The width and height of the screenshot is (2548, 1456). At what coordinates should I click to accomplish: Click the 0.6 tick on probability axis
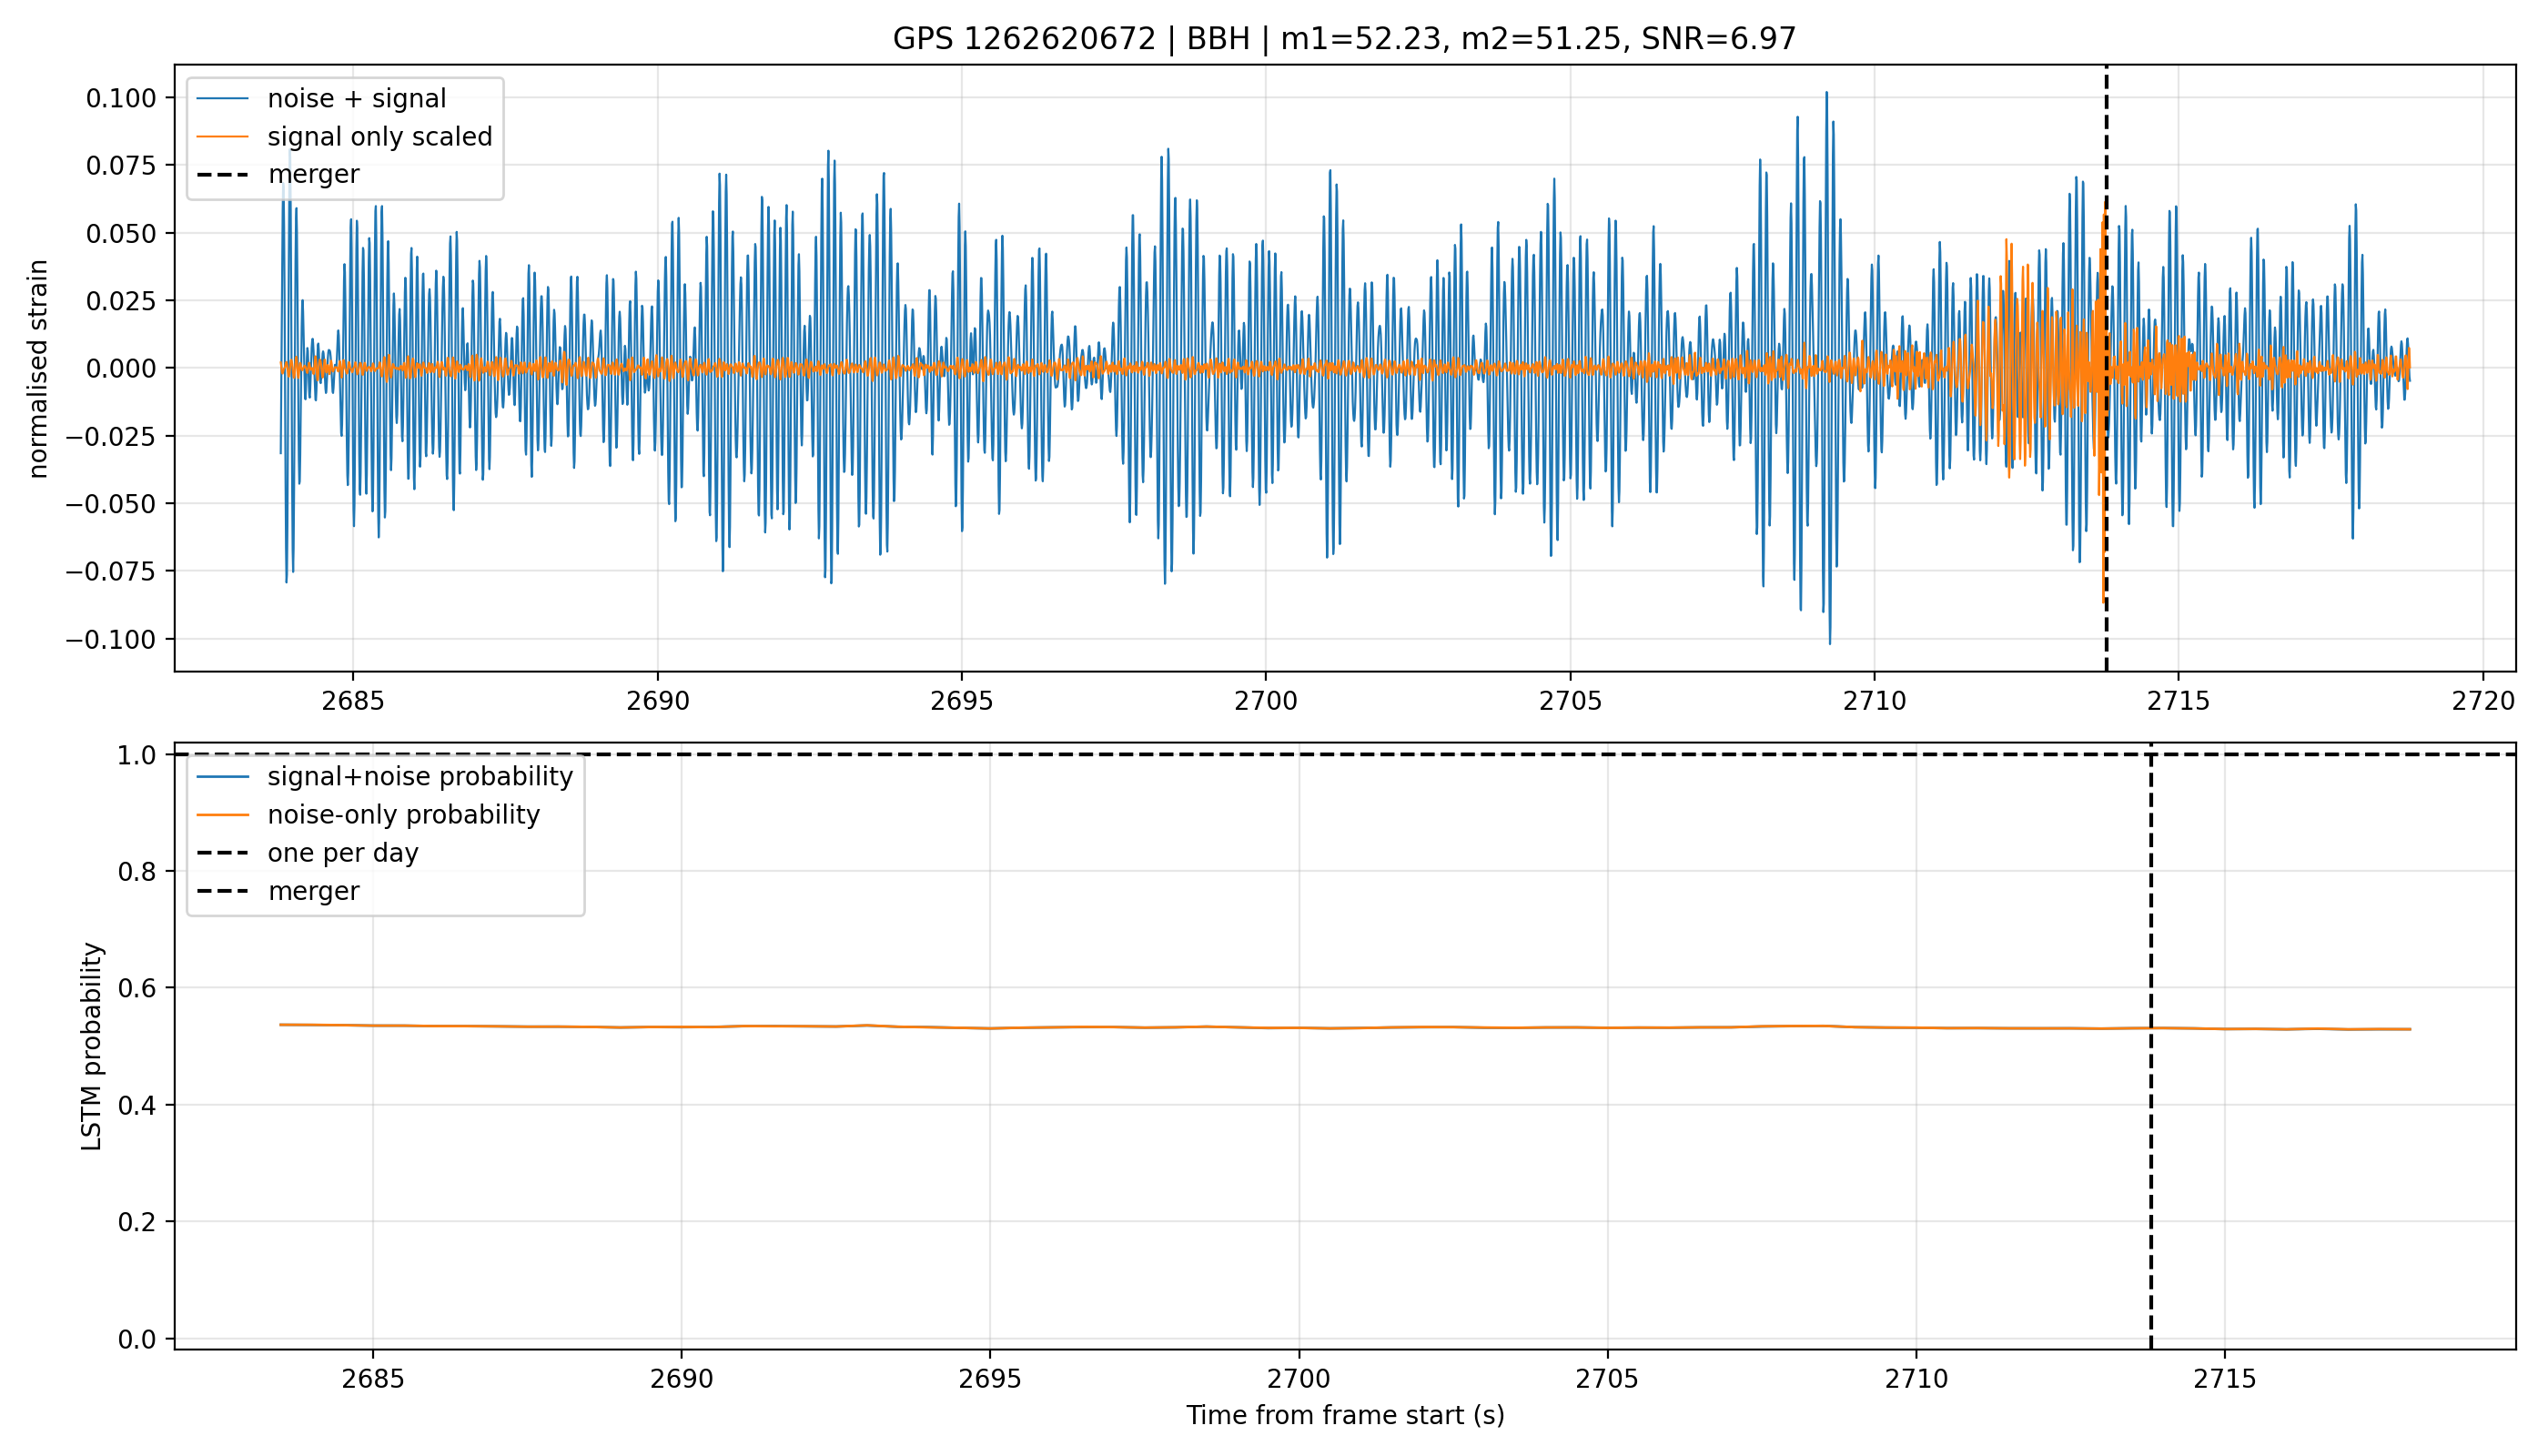pyautogui.click(x=137, y=988)
